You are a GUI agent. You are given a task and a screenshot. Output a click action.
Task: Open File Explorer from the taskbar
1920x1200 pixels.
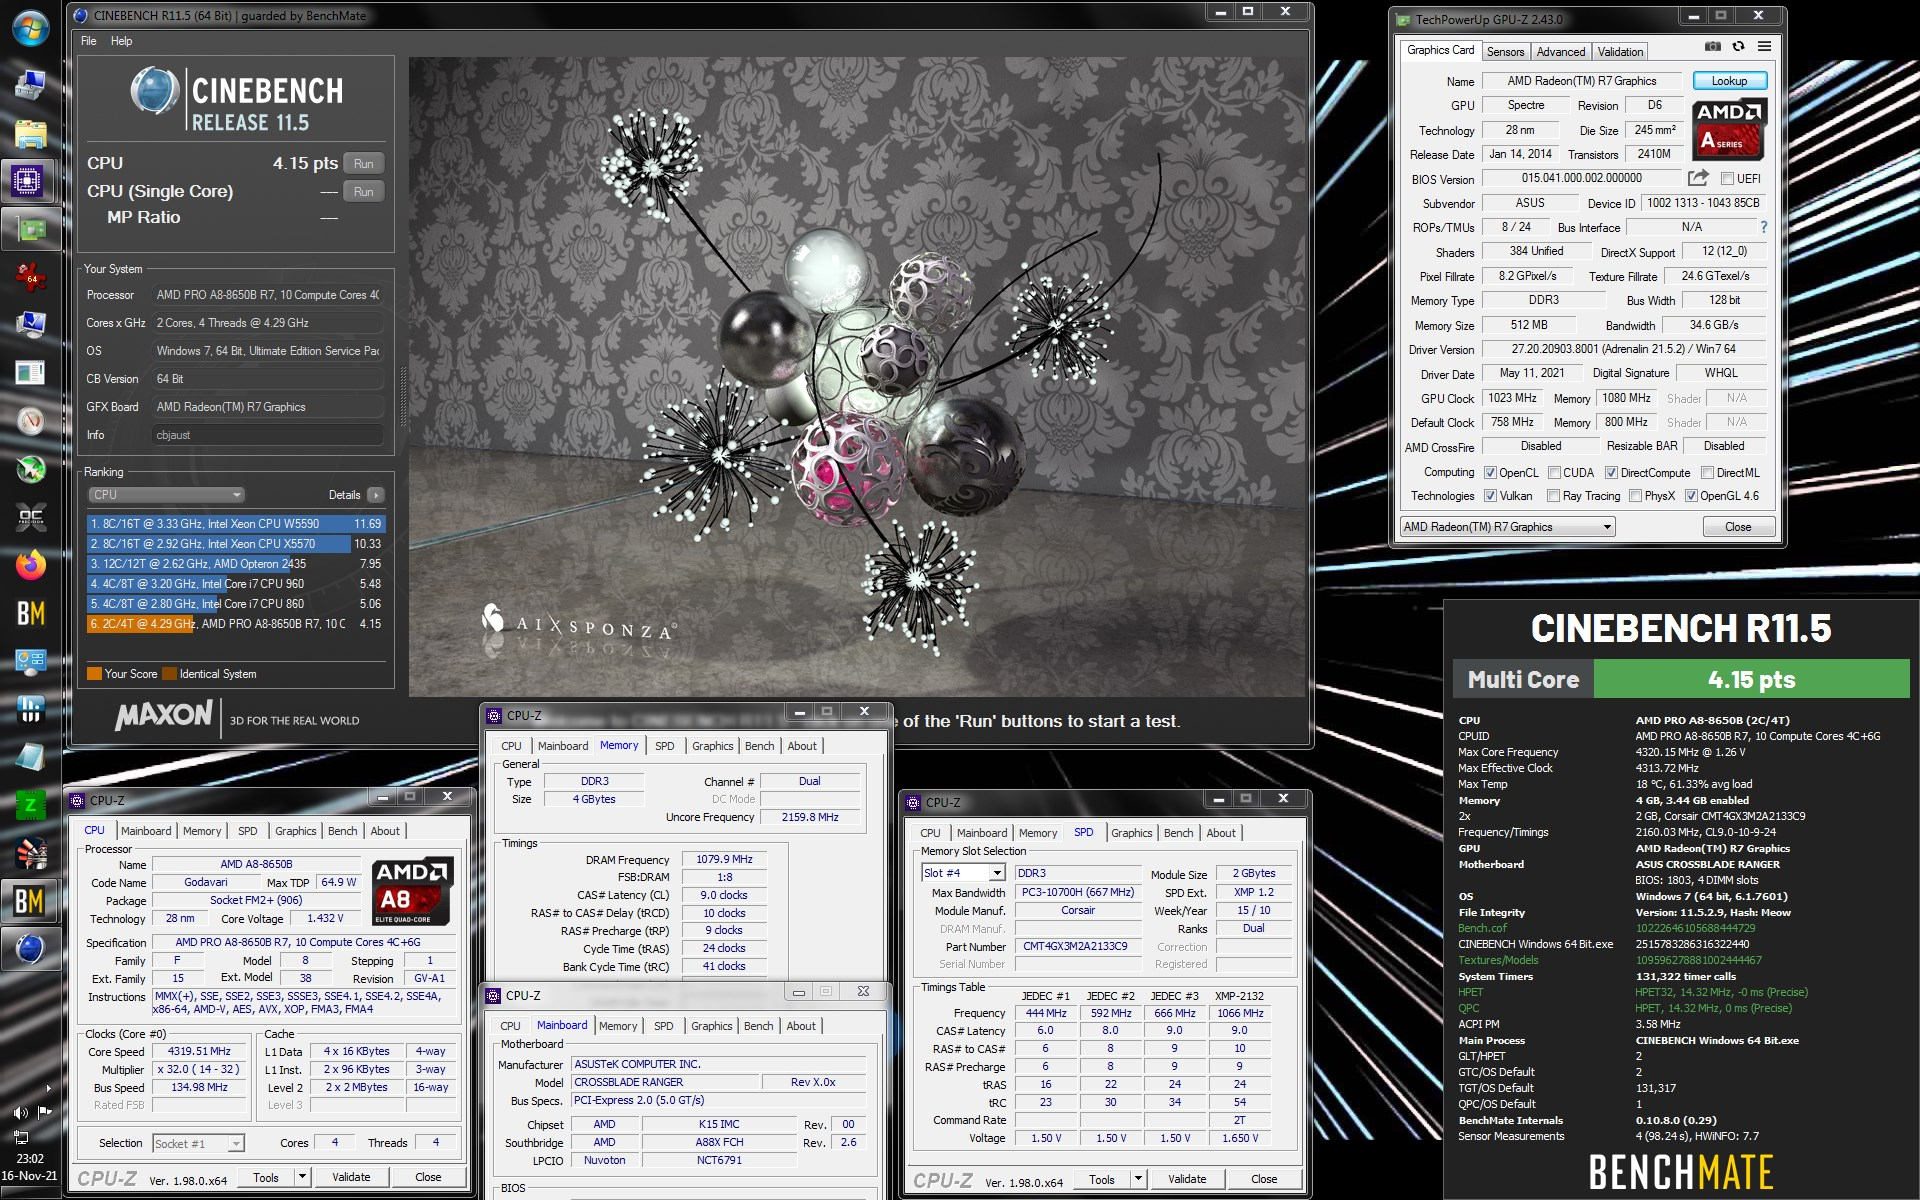30,133
